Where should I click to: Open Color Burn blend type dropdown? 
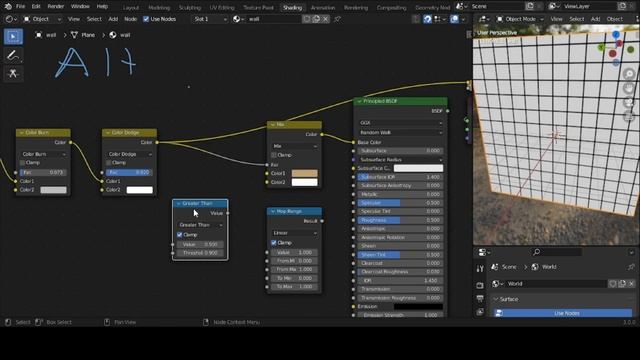[x=43, y=154]
